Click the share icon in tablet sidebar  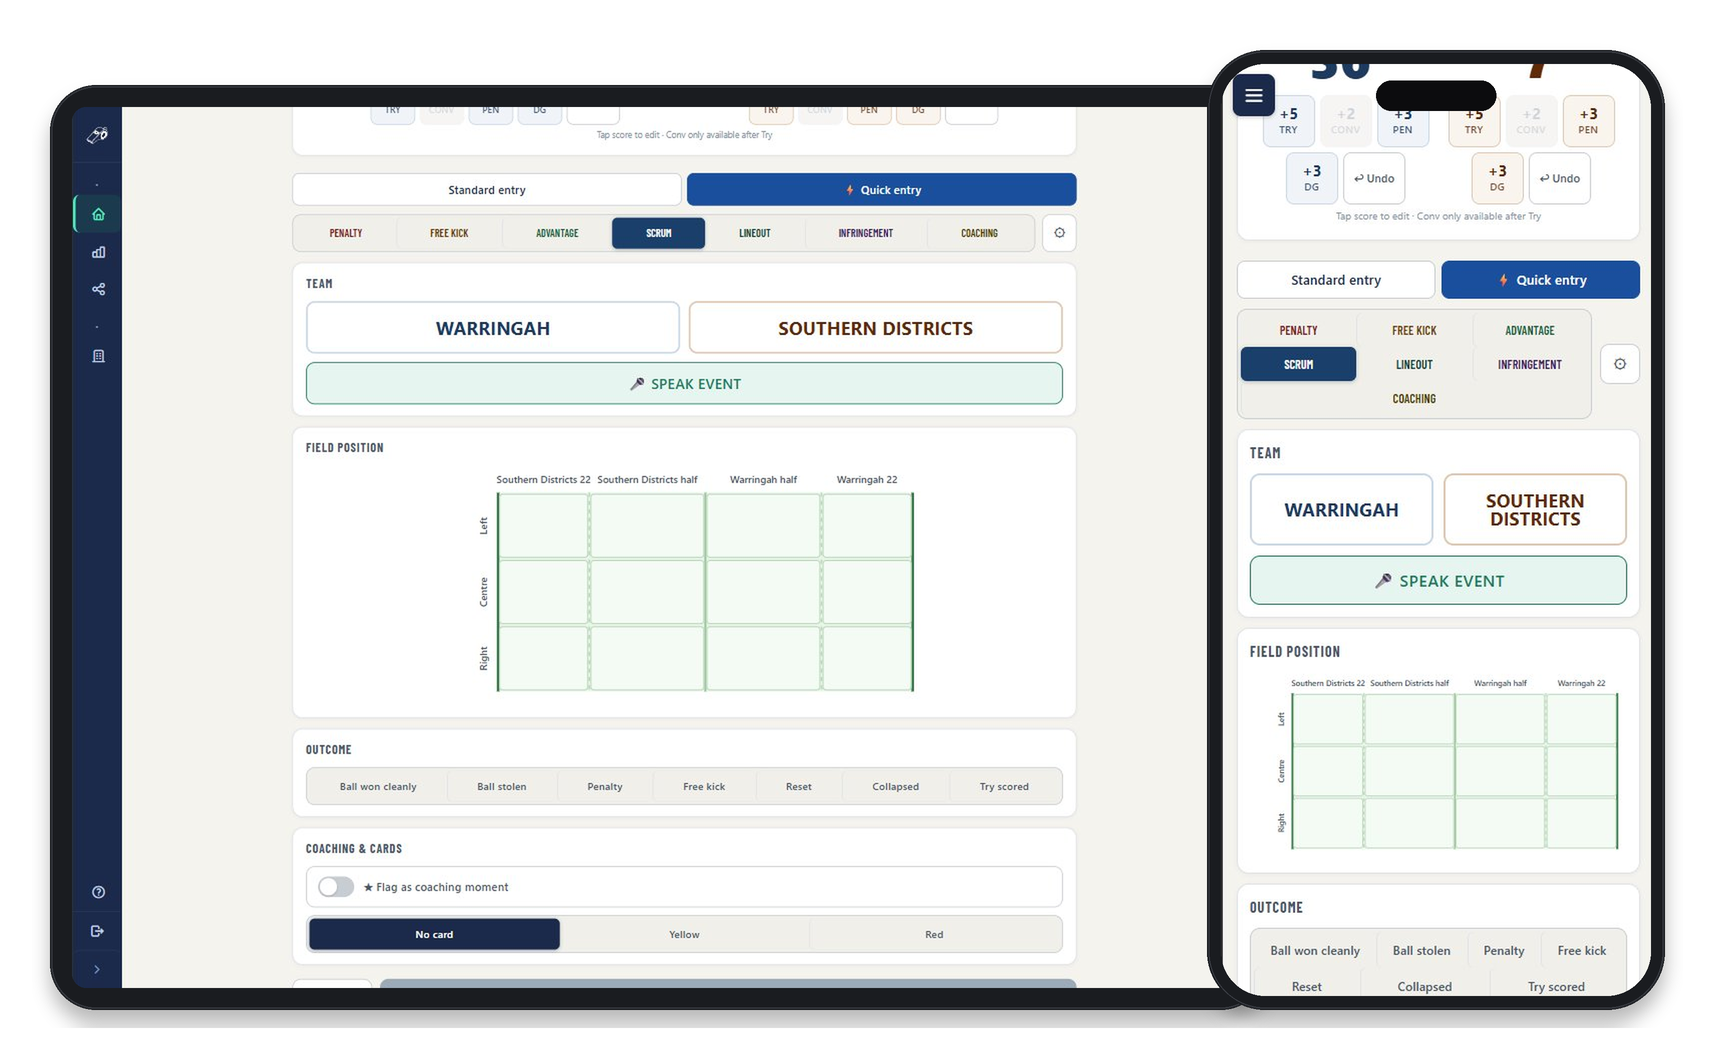(x=98, y=289)
